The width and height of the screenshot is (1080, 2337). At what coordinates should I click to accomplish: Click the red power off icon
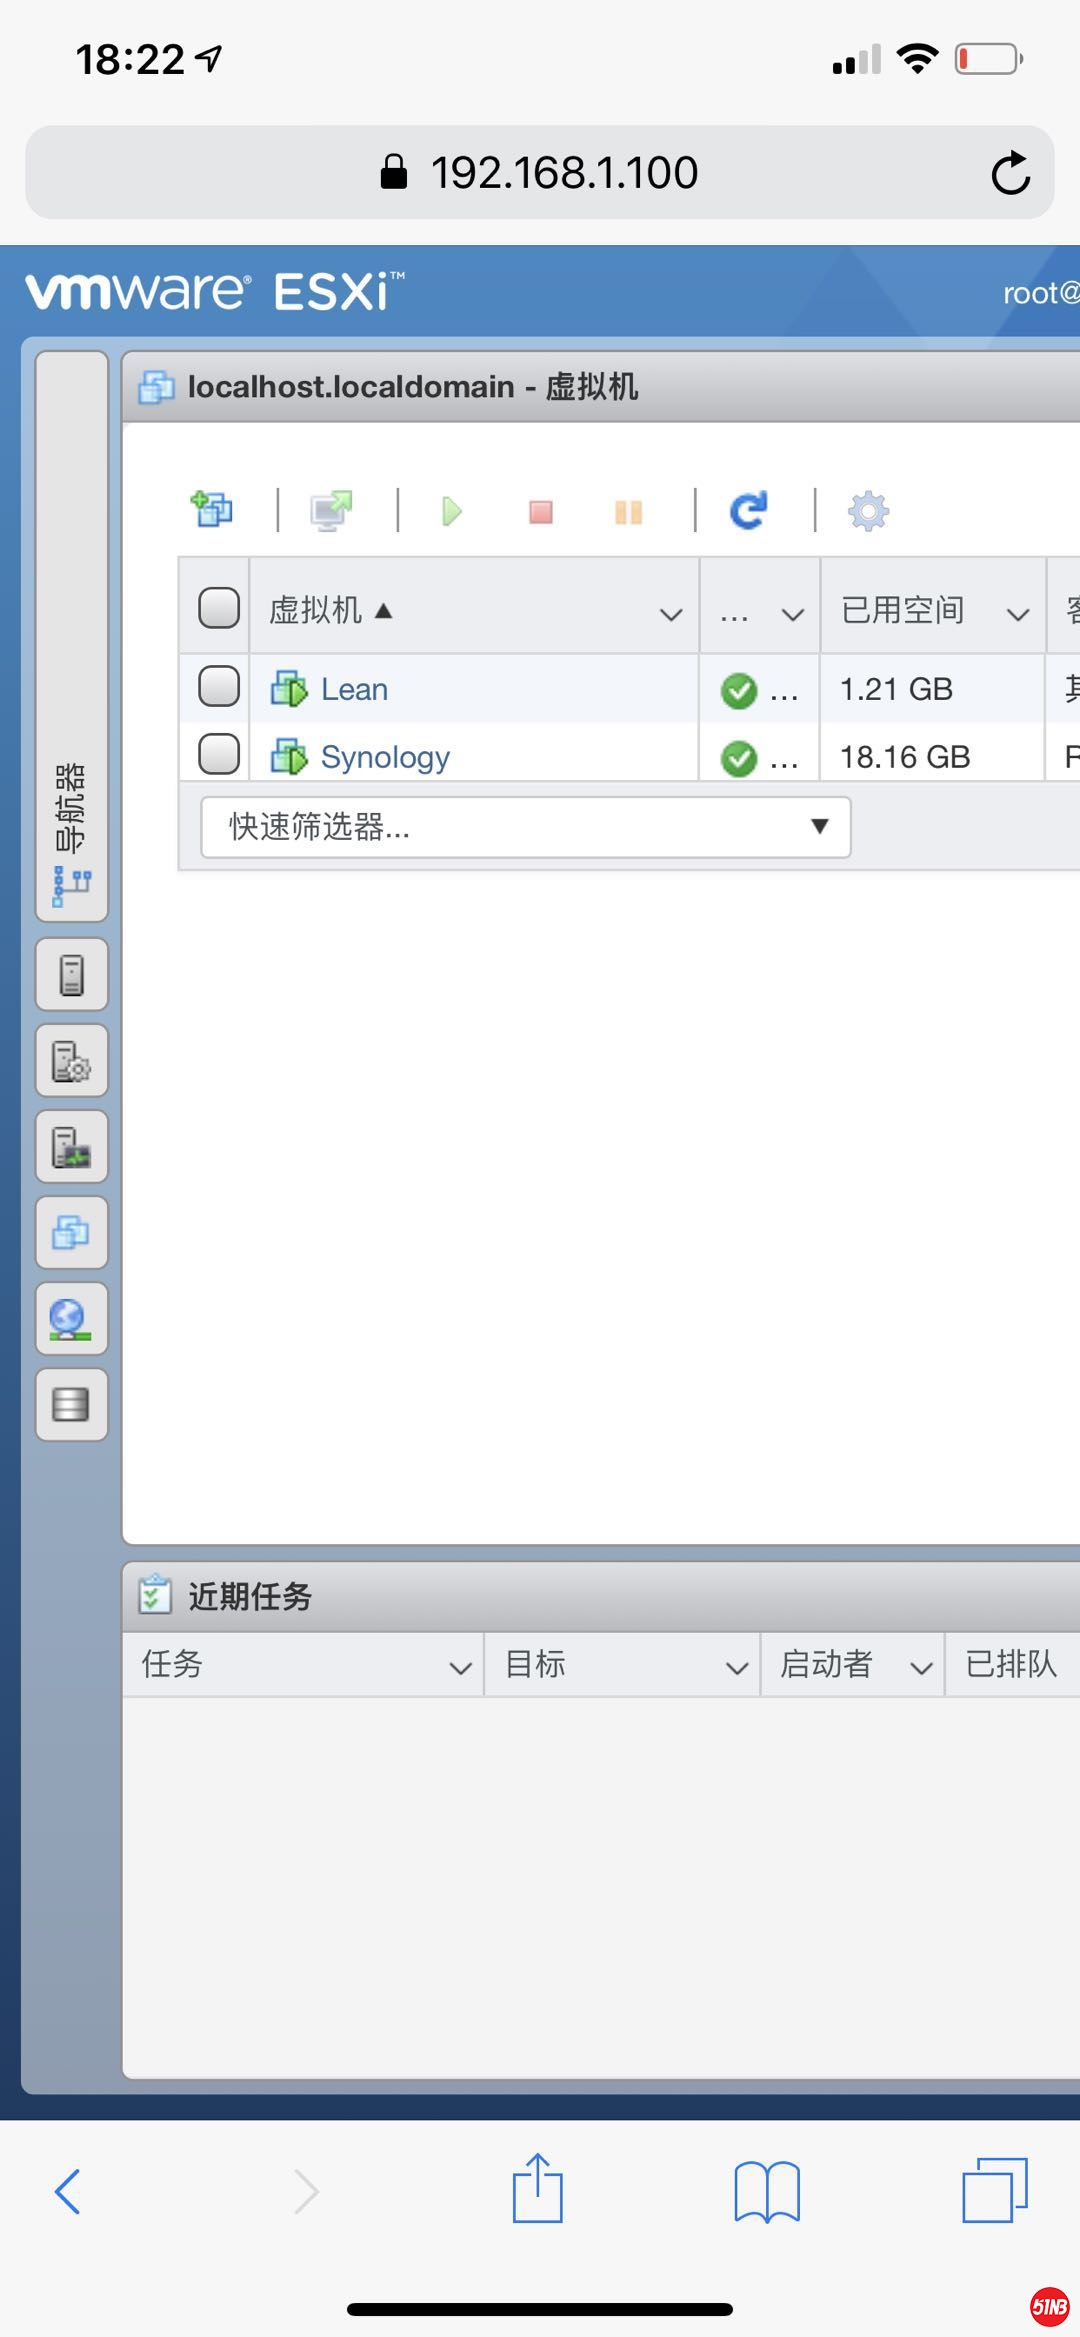tap(541, 512)
